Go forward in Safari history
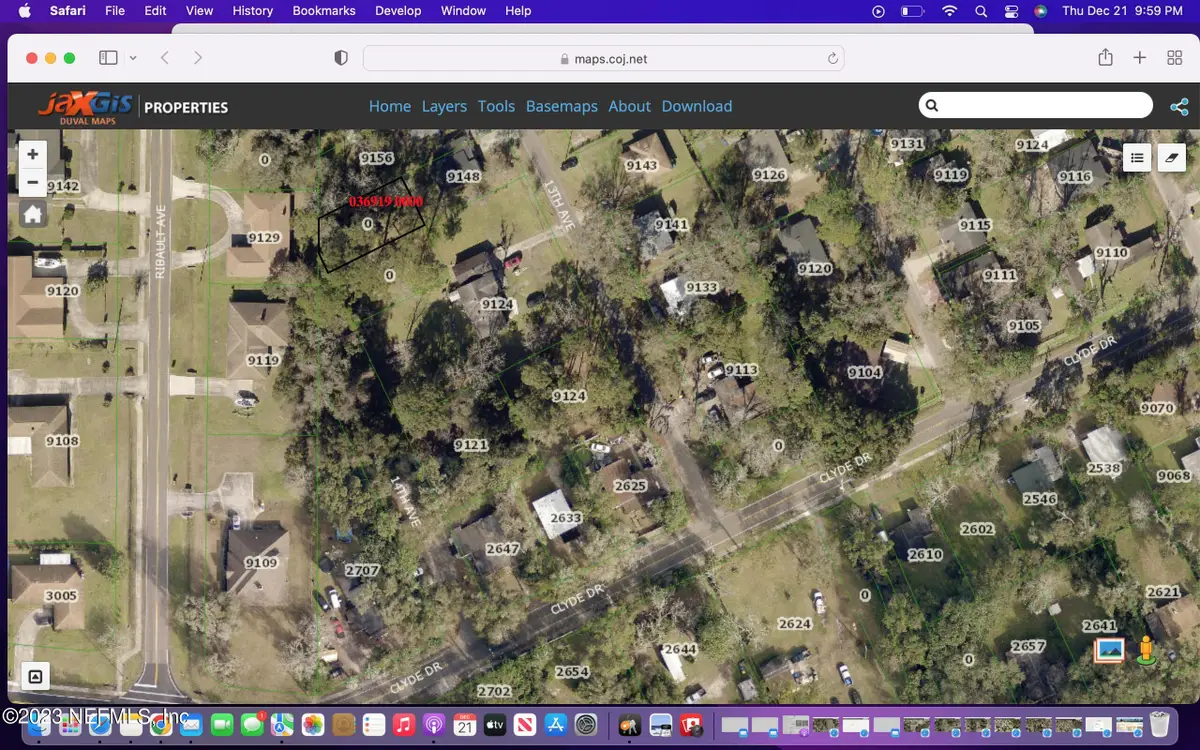Screen dimensions: 1200x750 [198, 58]
